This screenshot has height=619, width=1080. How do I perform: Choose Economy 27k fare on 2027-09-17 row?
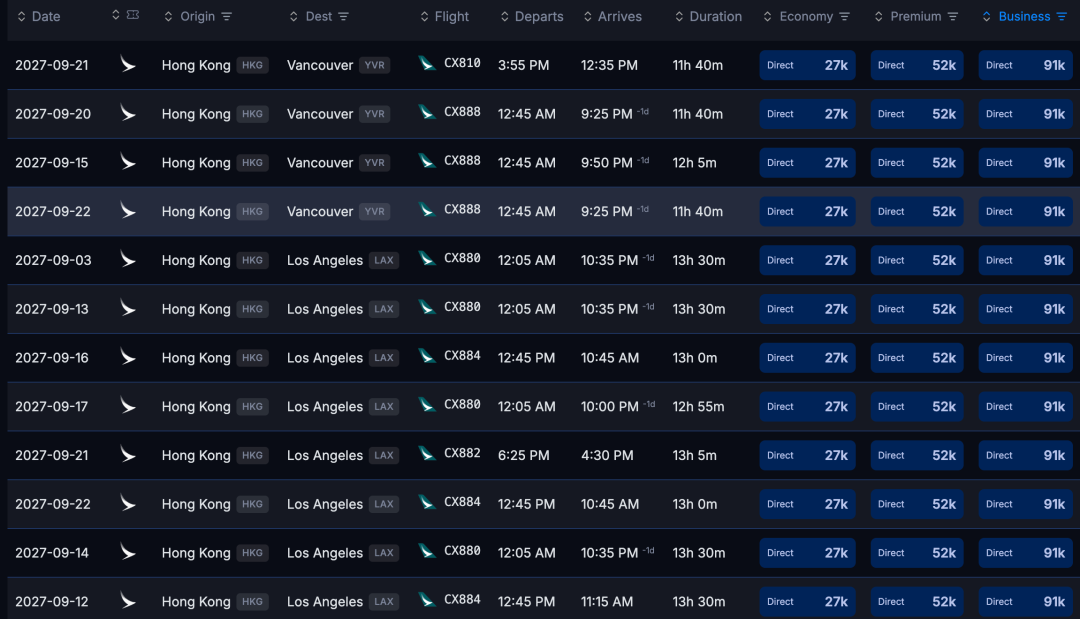click(807, 407)
